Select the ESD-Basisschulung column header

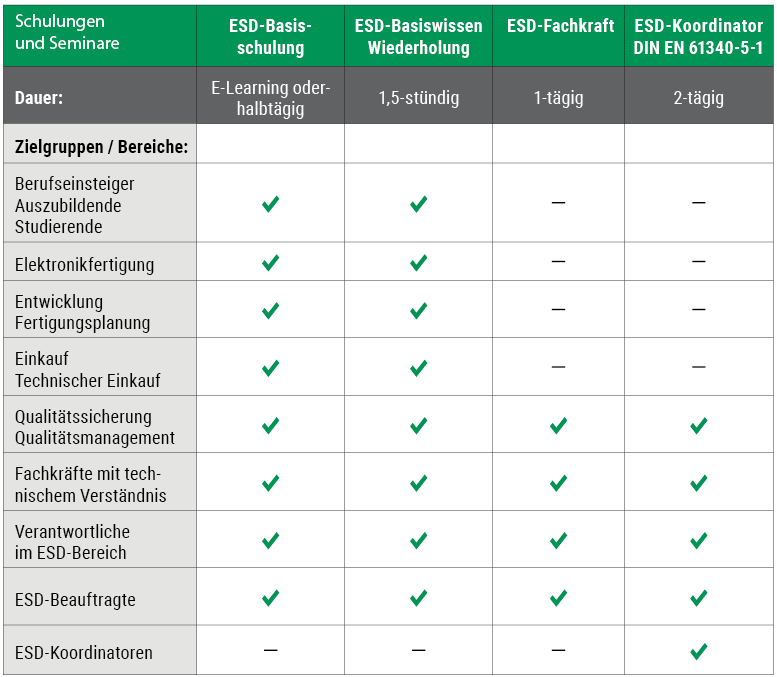point(270,36)
